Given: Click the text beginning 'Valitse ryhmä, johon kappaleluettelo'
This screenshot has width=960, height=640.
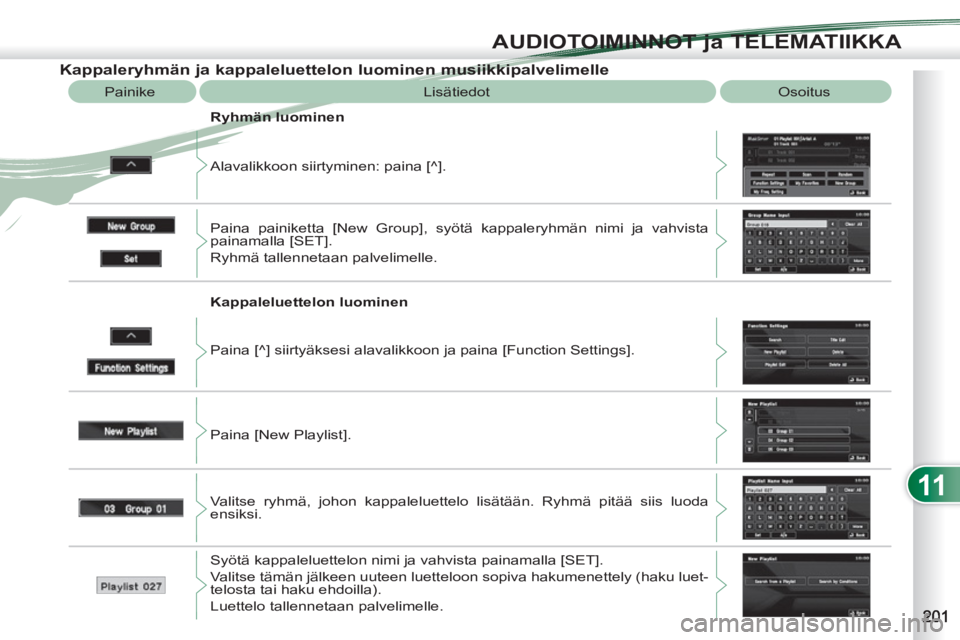Looking at the screenshot, I should coord(459,508).
